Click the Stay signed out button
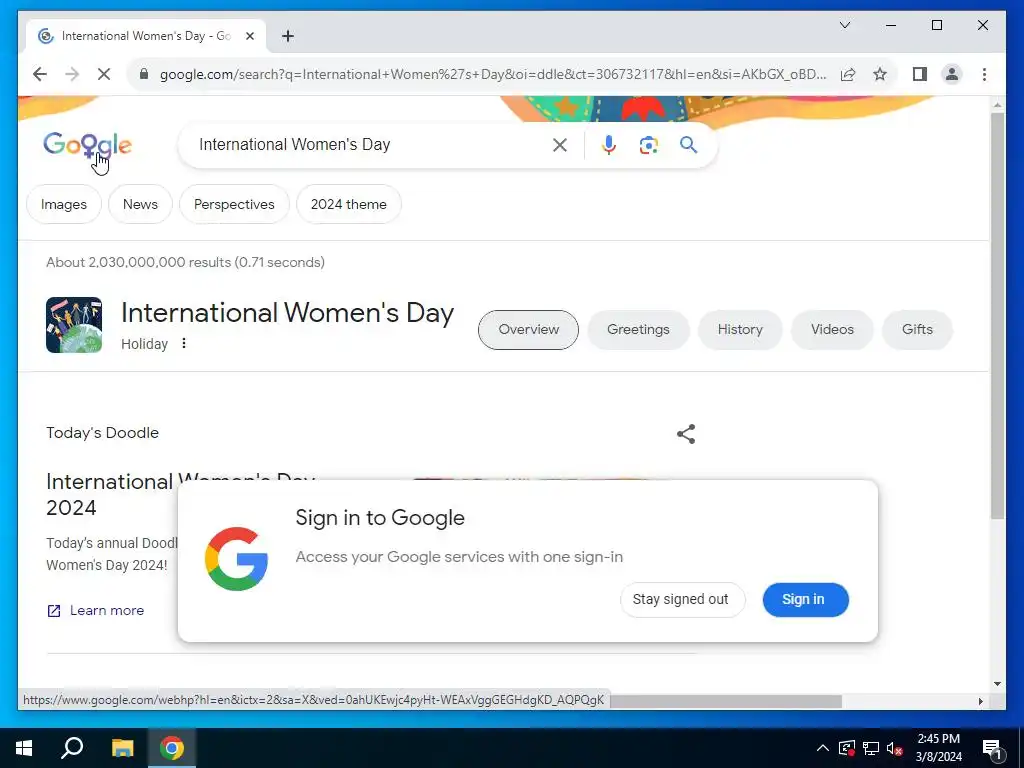The width and height of the screenshot is (1024, 768). 682,600
